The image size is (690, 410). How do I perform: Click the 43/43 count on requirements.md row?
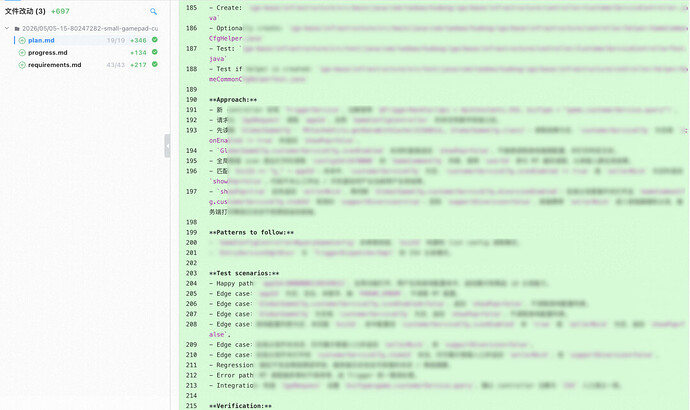pos(116,65)
